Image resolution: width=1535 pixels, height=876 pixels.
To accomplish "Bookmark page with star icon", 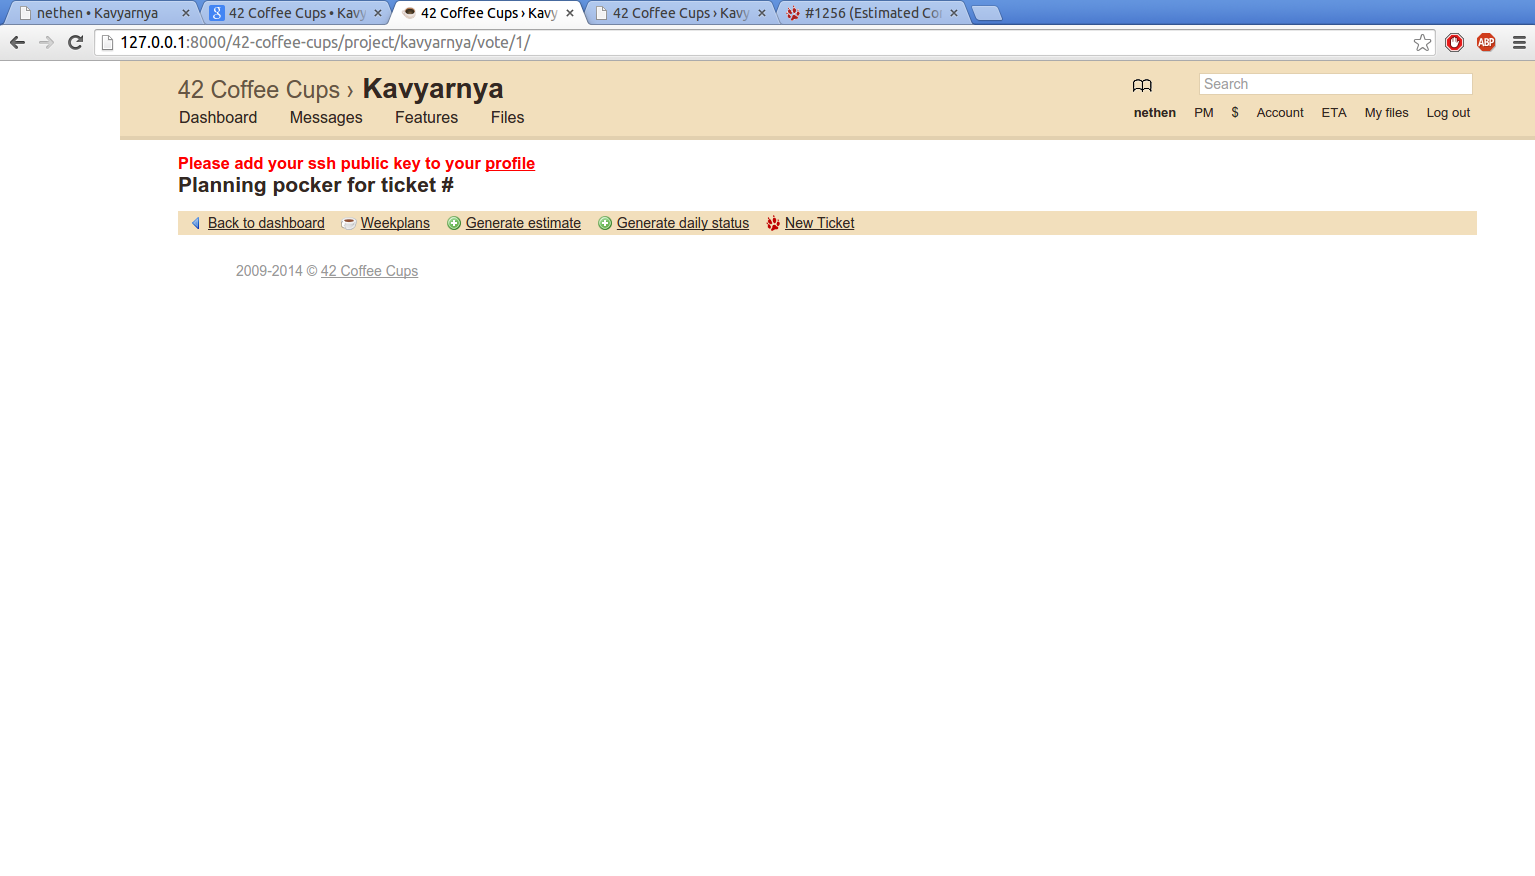I will (1422, 42).
